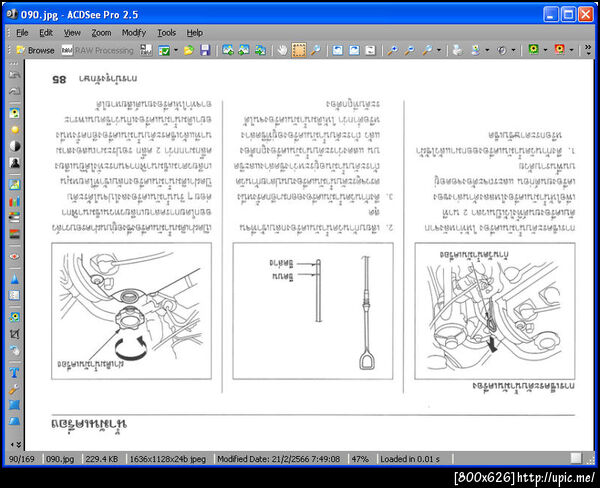Click the displayed manual page image
600x488 pixels.
click(309, 255)
